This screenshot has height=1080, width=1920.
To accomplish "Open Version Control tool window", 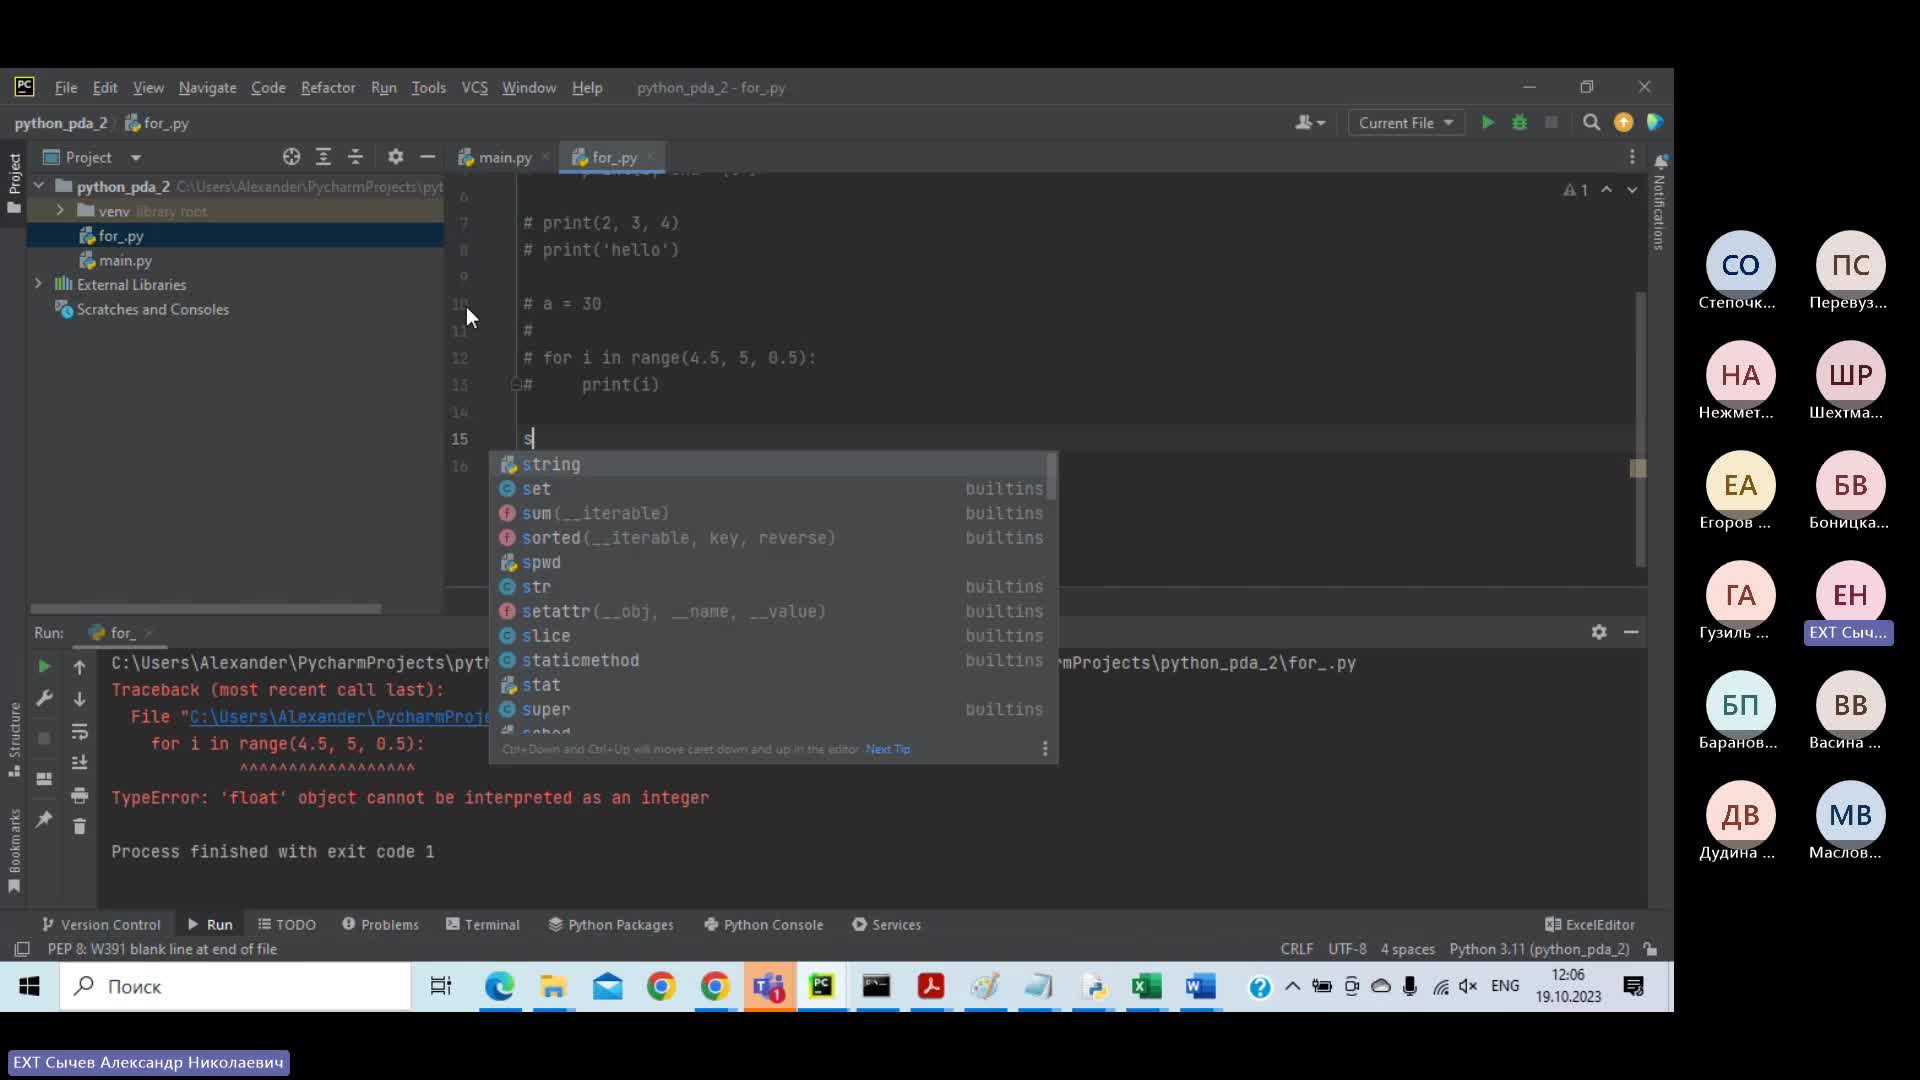I will coord(100,924).
